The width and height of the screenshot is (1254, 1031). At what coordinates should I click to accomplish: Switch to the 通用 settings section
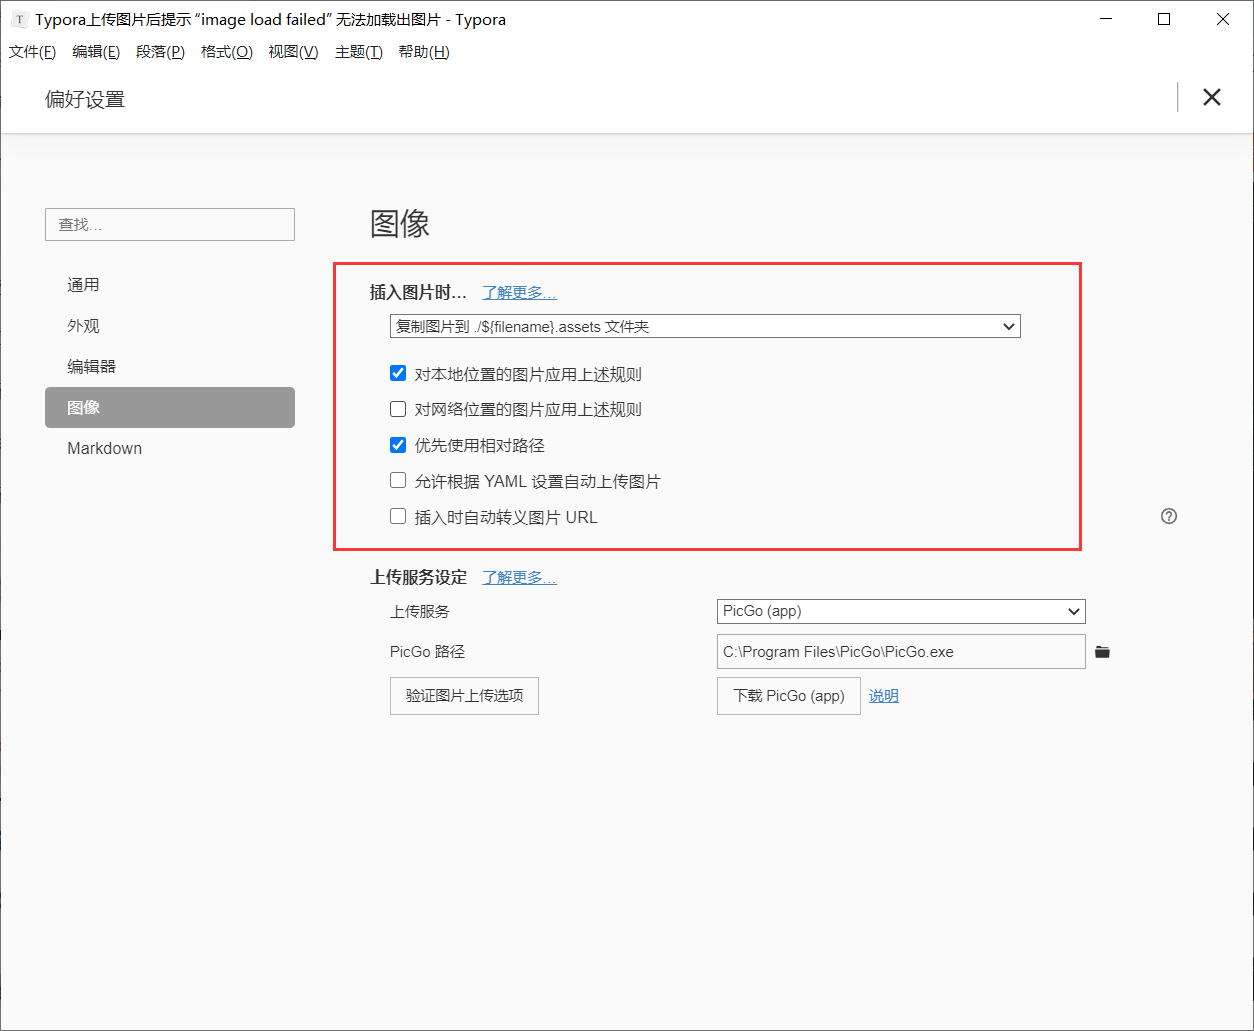pyautogui.click(x=83, y=284)
